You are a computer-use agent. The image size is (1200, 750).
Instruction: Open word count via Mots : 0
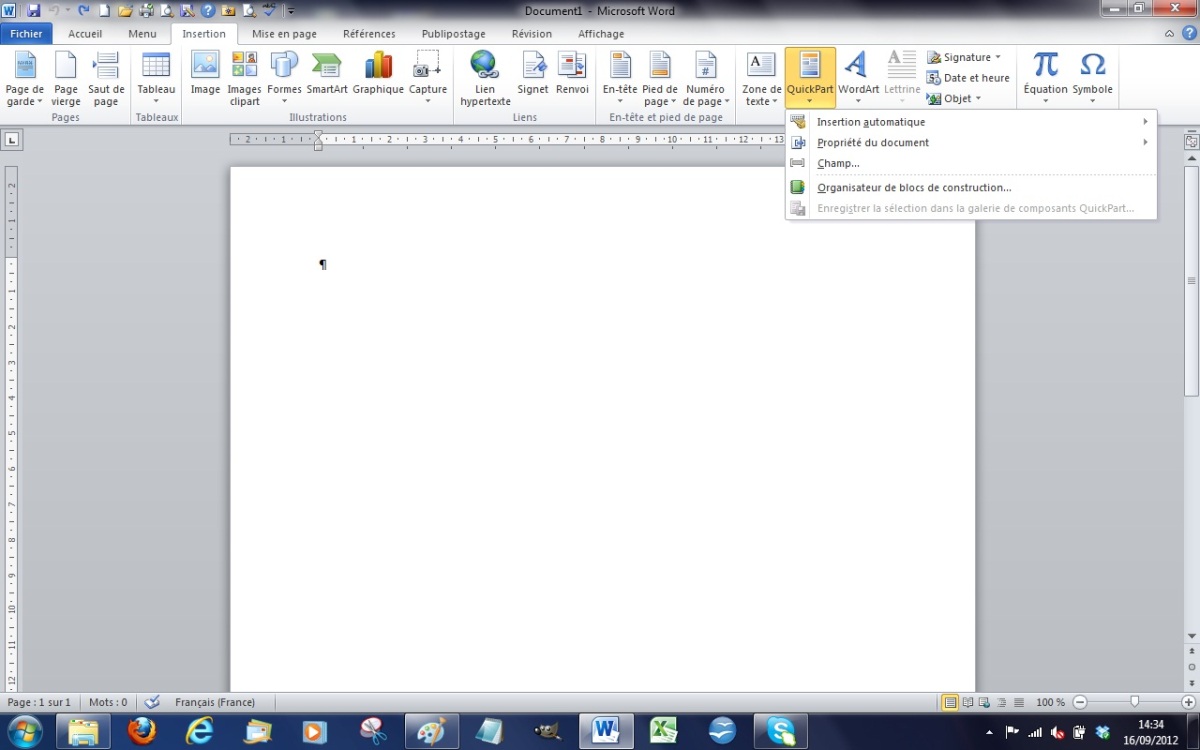pyautogui.click(x=108, y=703)
